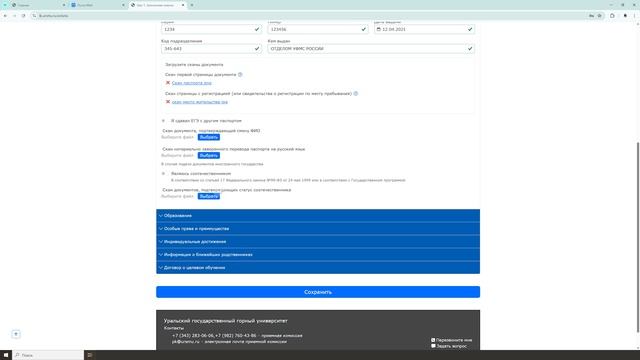Expand the 'Особые права и преимущества' section

pos(318,229)
